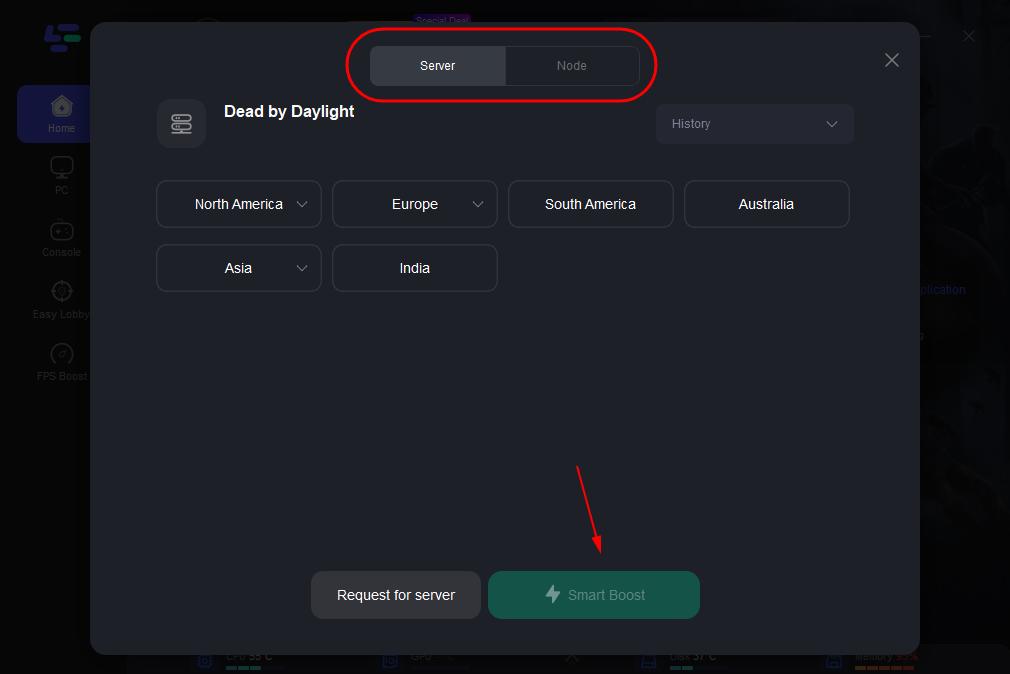Click the Smart Boost button

point(594,595)
